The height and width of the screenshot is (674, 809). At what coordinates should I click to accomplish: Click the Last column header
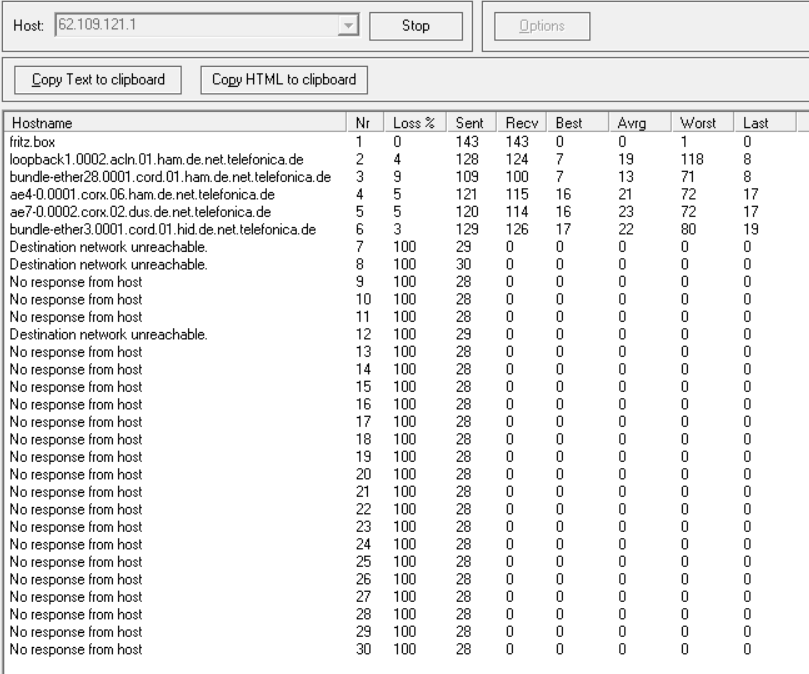[x=765, y=123]
